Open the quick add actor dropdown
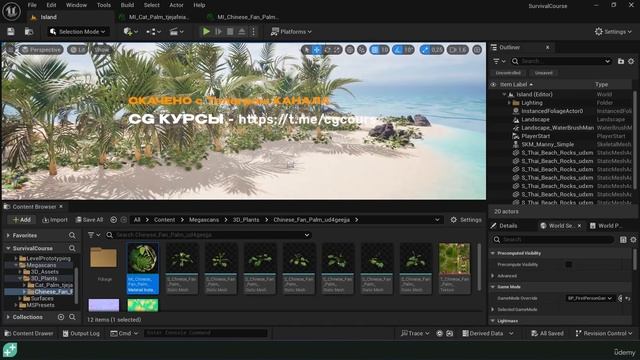 coord(130,31)
